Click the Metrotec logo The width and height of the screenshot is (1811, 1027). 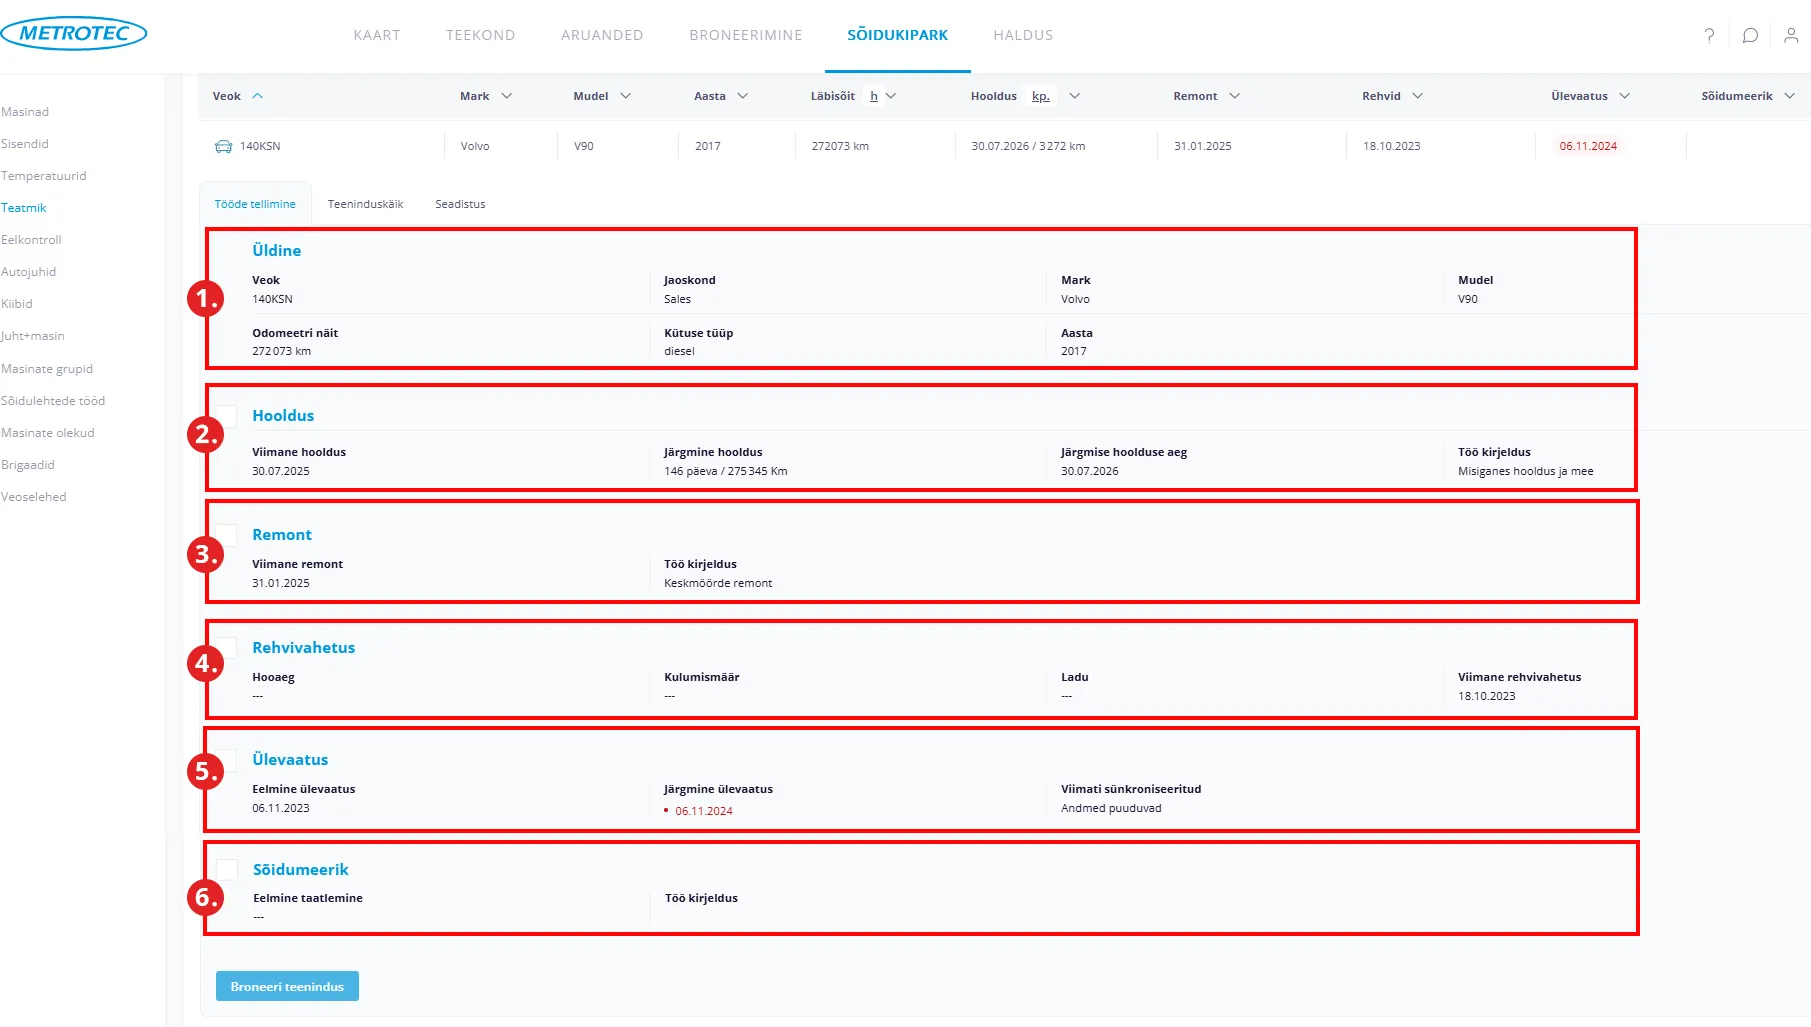[74, 33]
